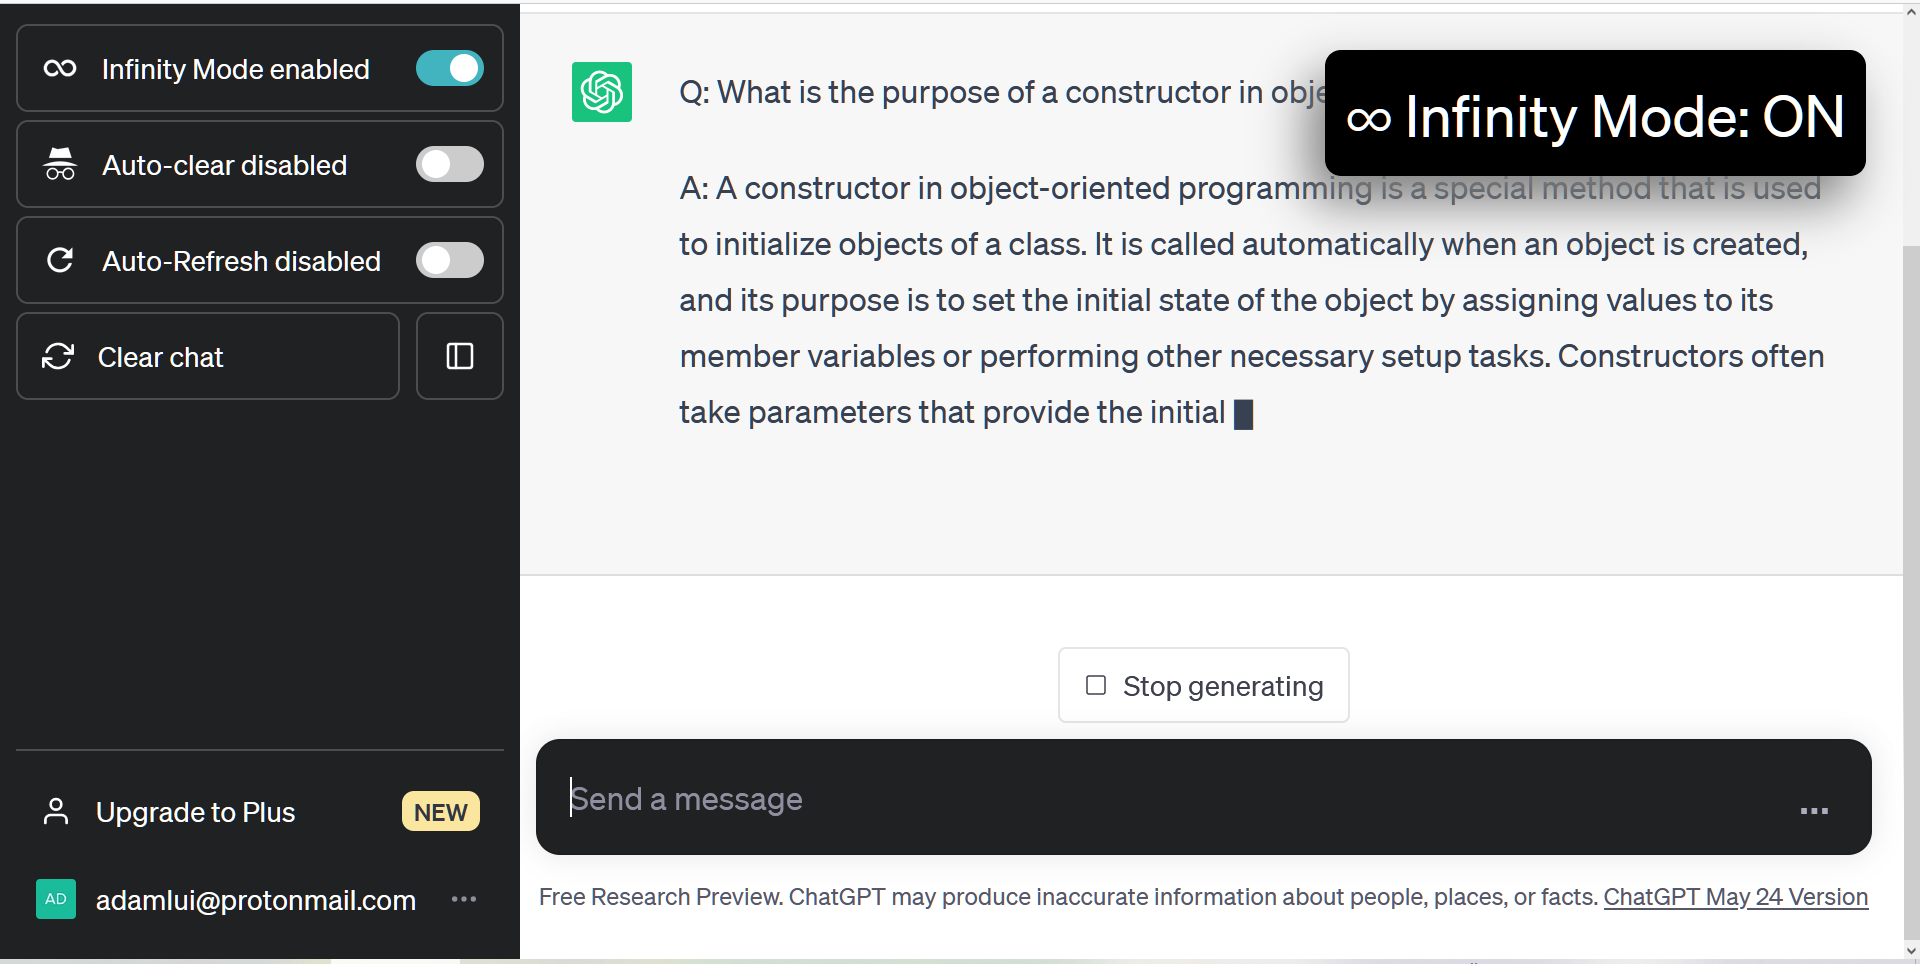The image size is (1920, 964).
Task: Click the user profile icon beside Upgrade to Plus
Action: click(56, 812)
